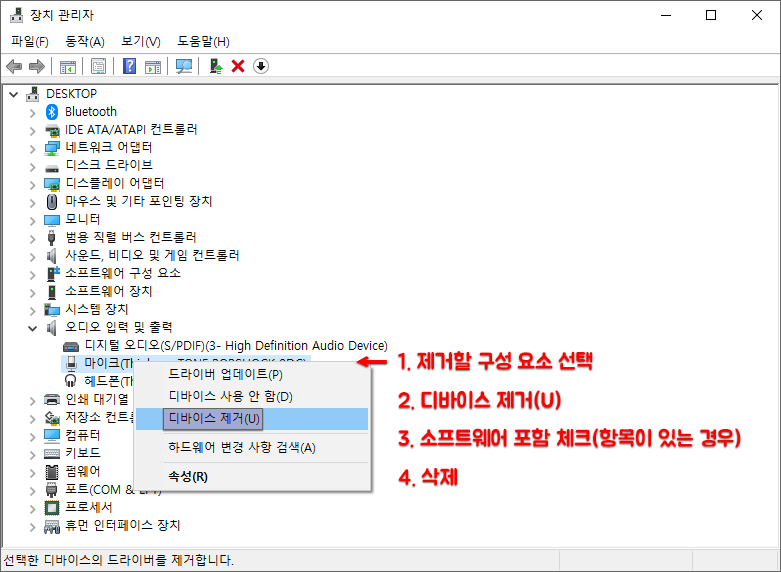The height and width of the screenshot is (572, 781).
Task: Click the Properties toolbar icon
Action: coord(99,66)
